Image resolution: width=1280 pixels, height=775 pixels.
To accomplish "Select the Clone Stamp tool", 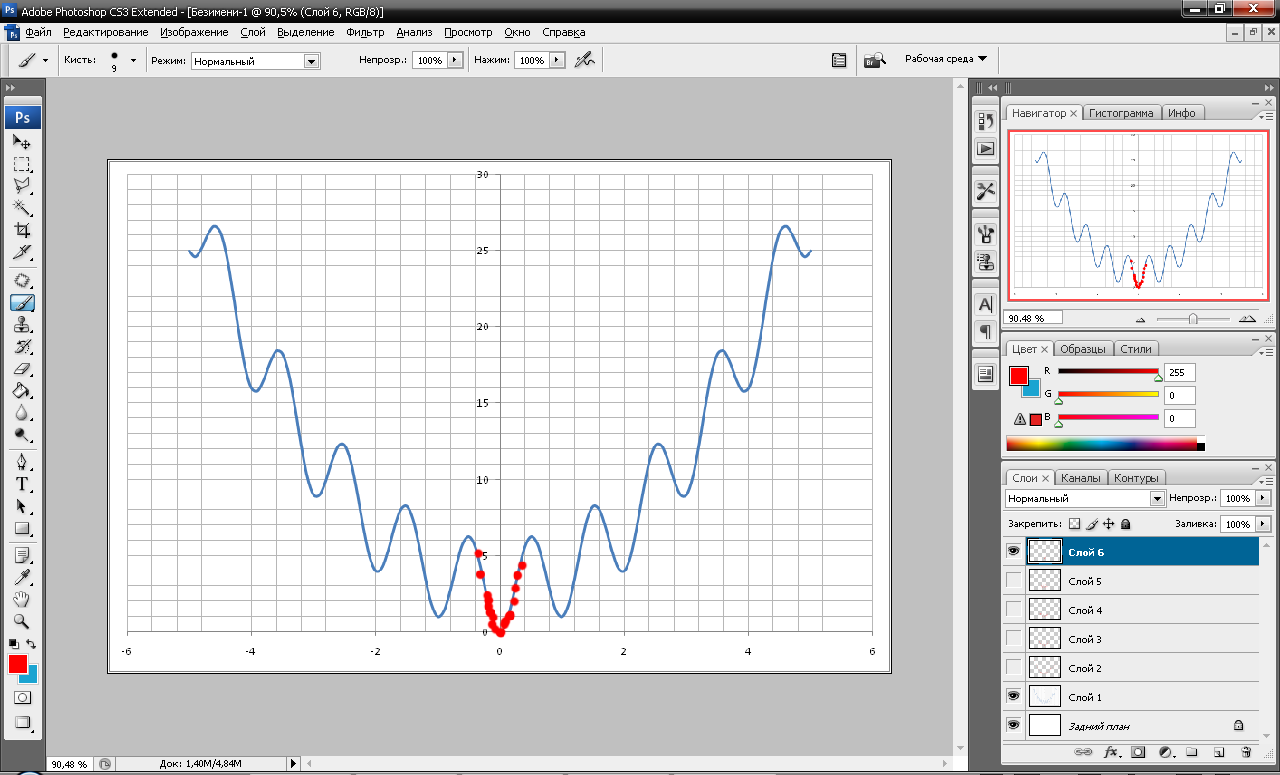I will pyautogui.click(x=22, y=325).
